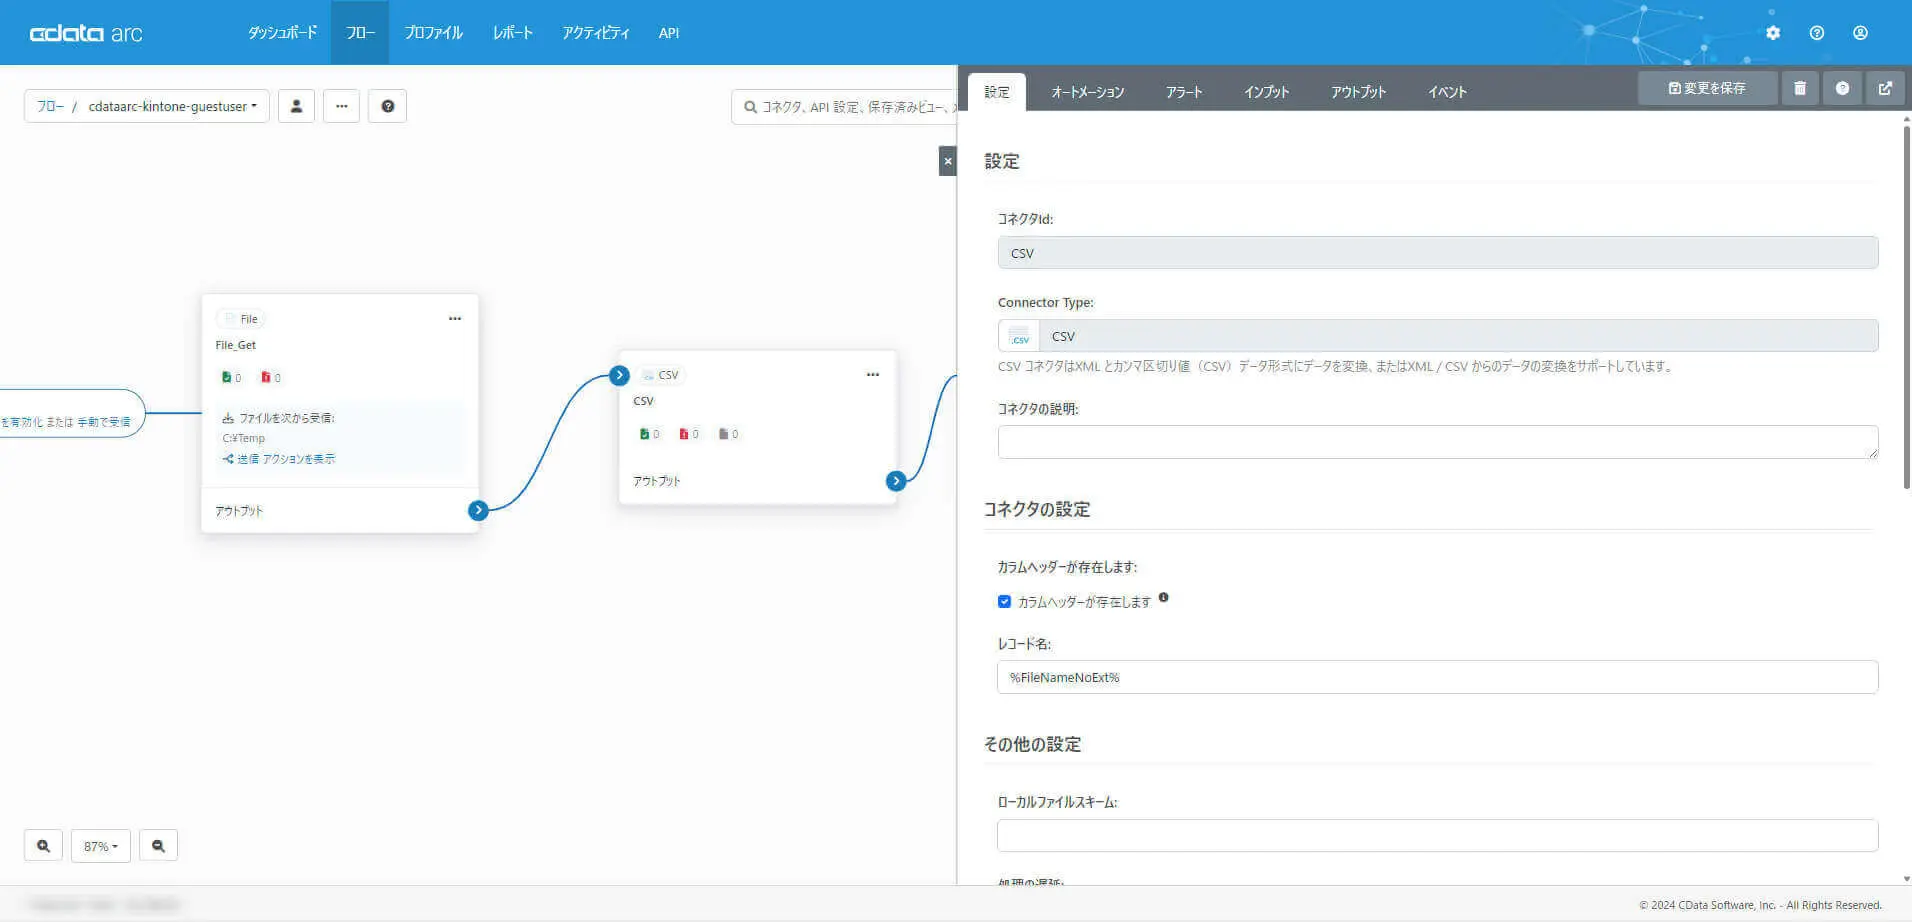Click File_Get output connection arrow
The image size is (1912, 922).
[x=478, y=510]
